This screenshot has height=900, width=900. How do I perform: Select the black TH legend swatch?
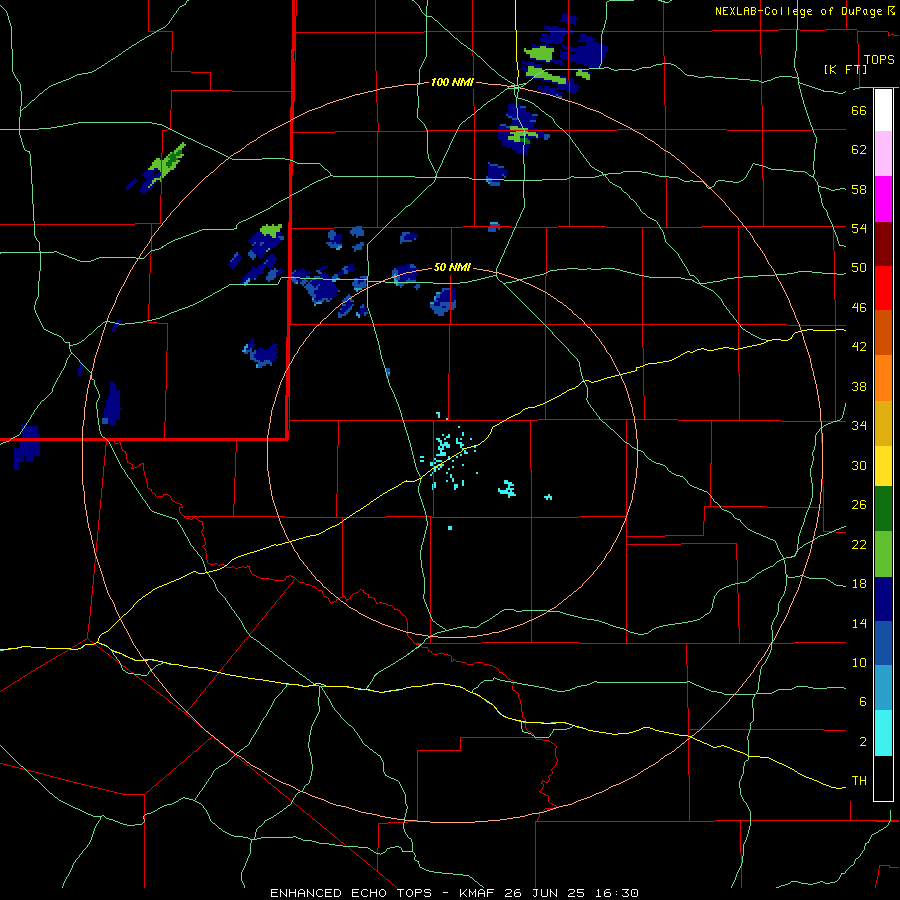[x=883, y=778]
